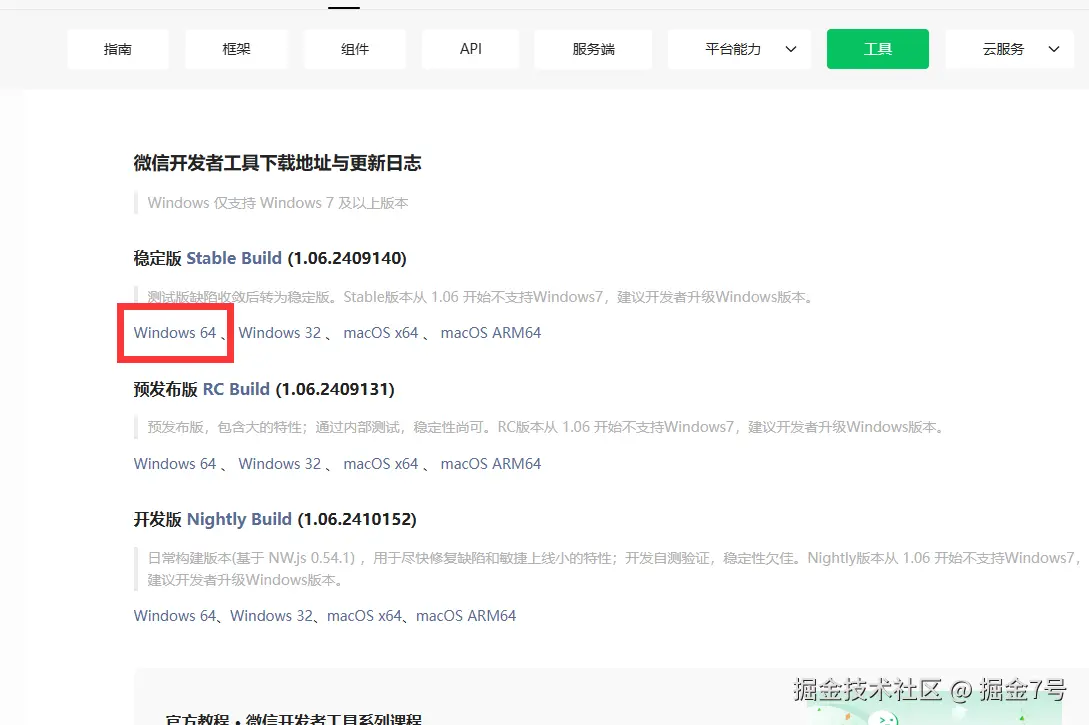
Task: Download Nightly Build macOS ARM64
Action: (x=466, y=616)
